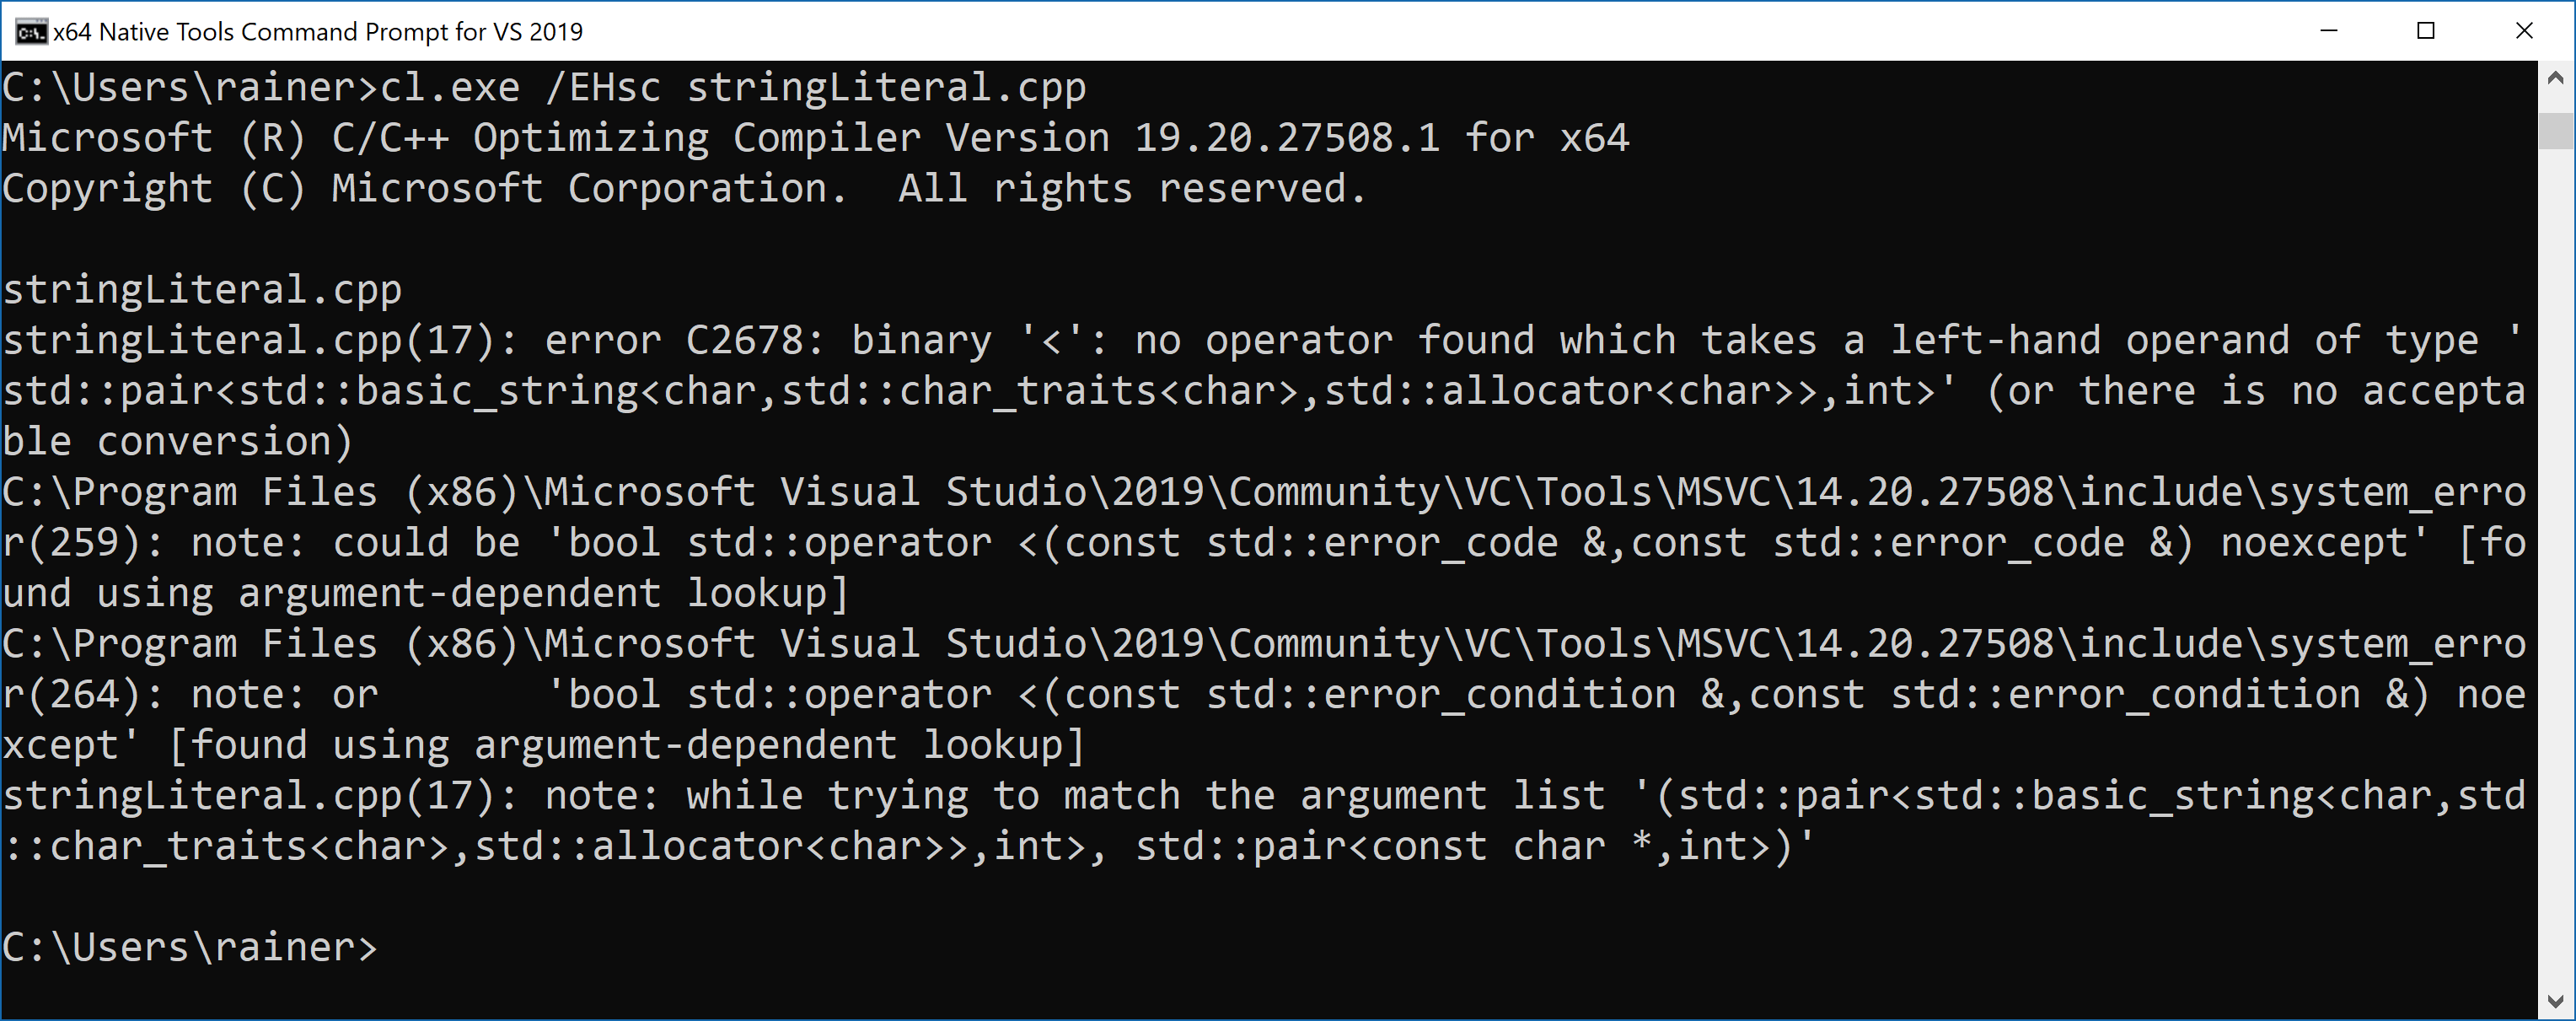Click the scrollbar thumb on the right edge
The image size is (2576, 1021).
click(2556, 130)
